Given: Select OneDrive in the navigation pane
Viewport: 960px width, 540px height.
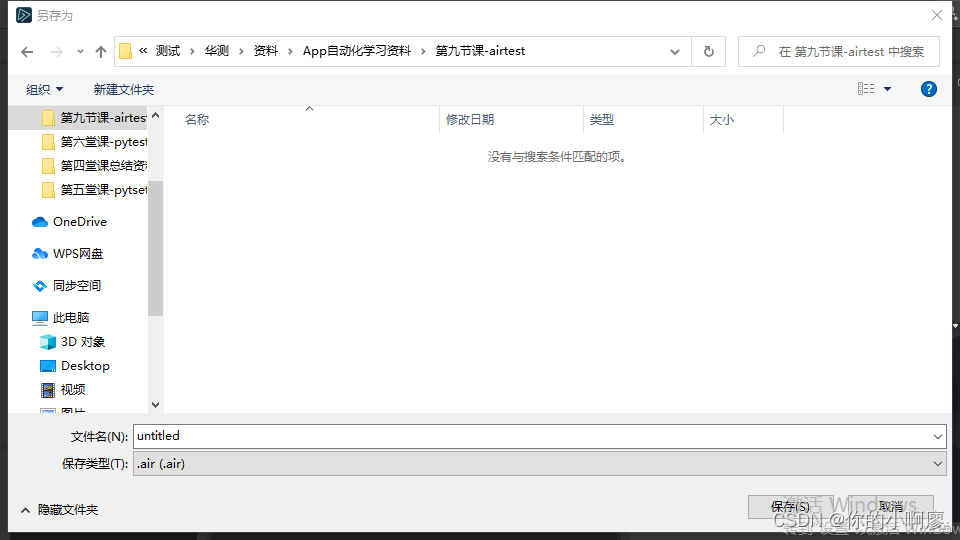Looking at the screenshot, I should point(79,222).
